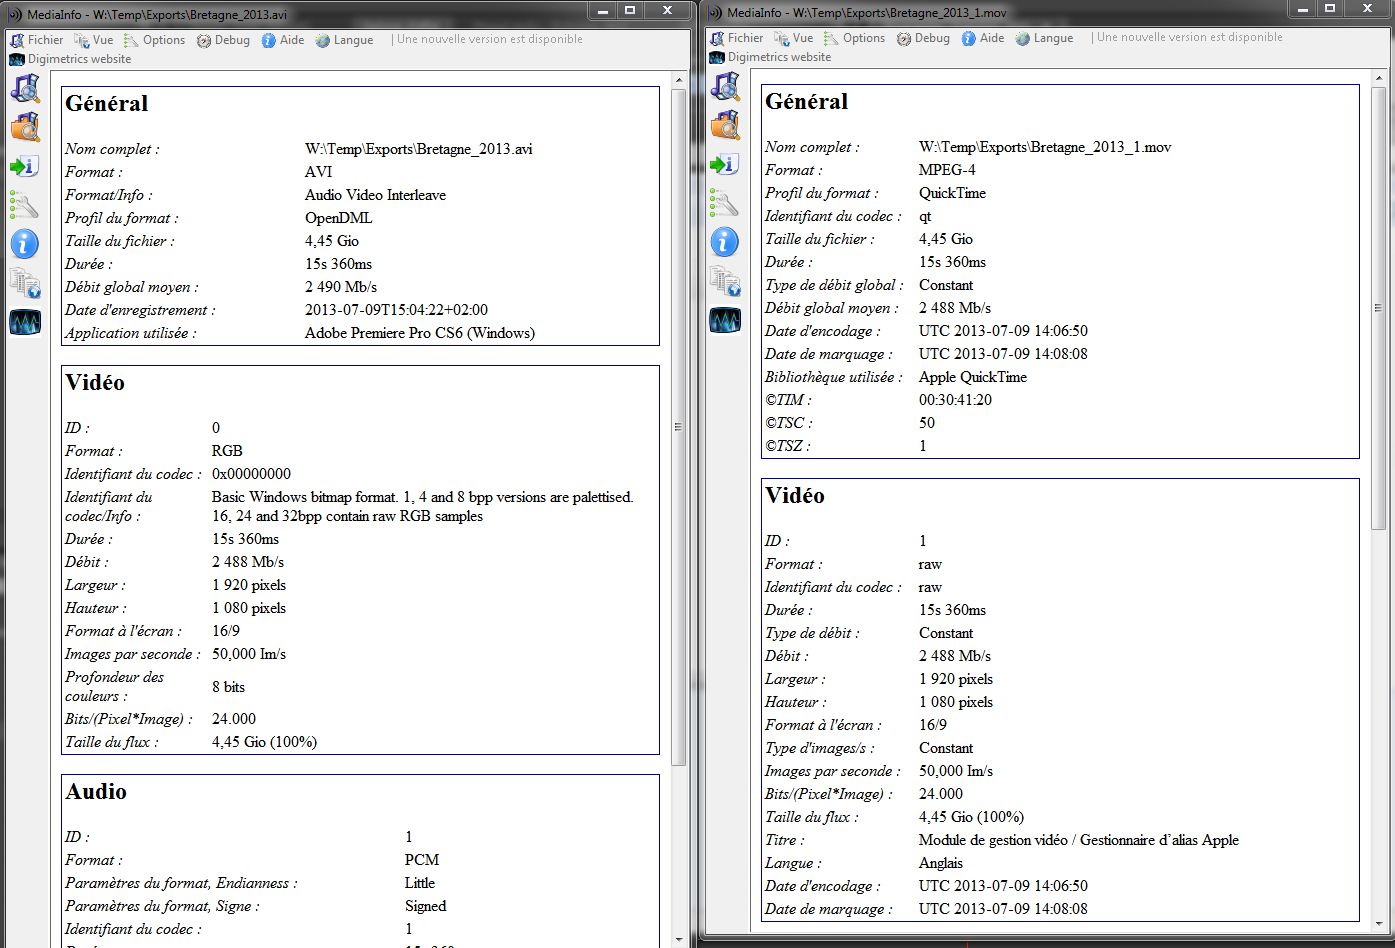Select 'qt' codec identifier value
The width and height of the screenshot is (1395, 948).
925,216
